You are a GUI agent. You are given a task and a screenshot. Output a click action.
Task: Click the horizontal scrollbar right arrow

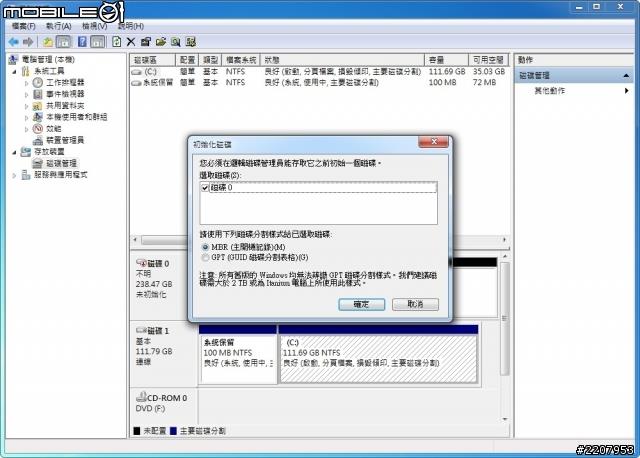tap(504, 240)
